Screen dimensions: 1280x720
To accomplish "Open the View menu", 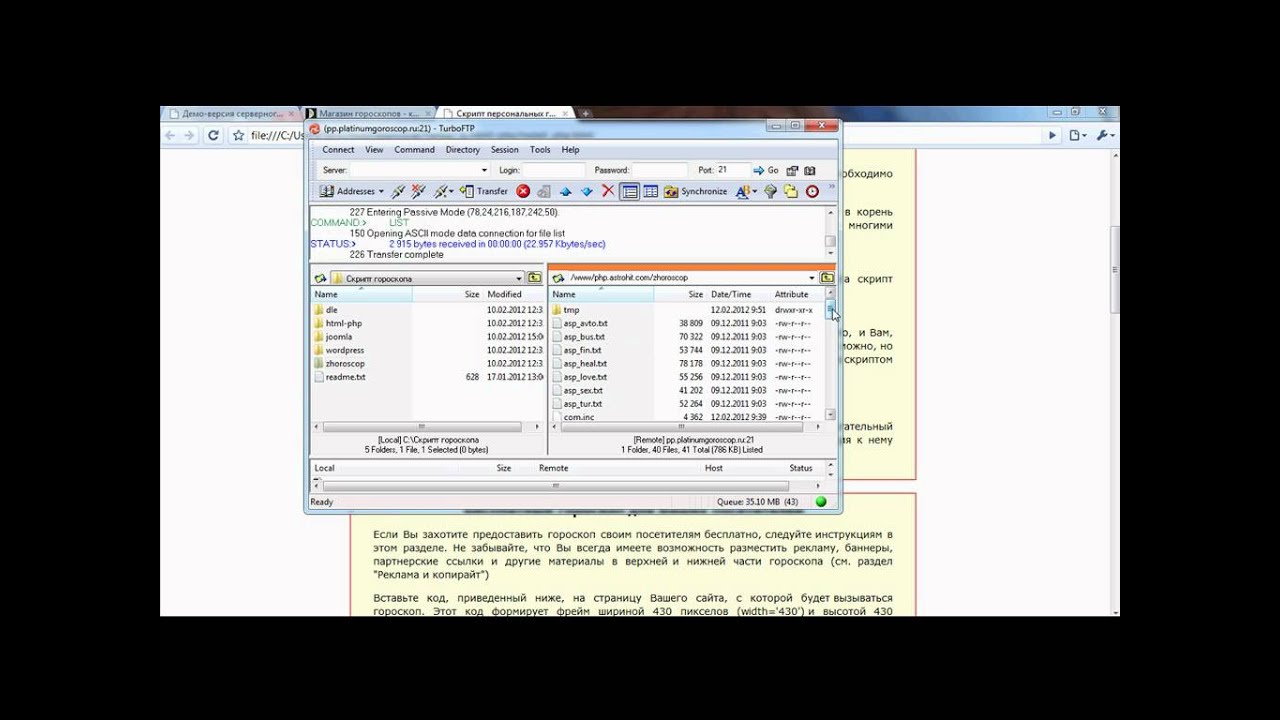I will (374, 150).
